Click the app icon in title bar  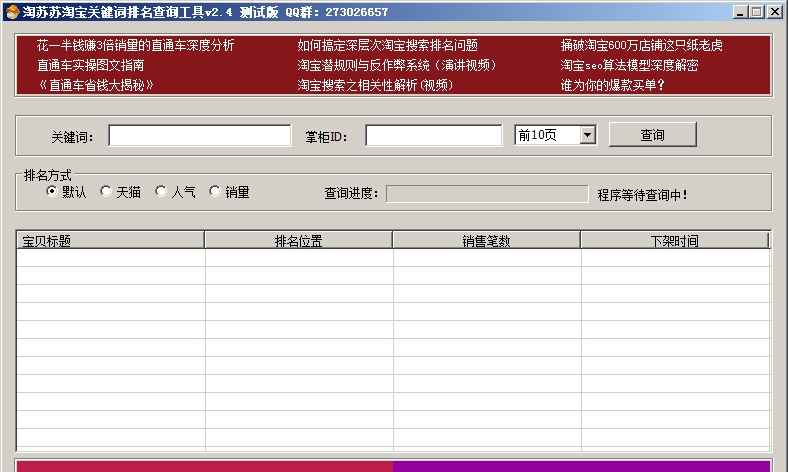(x=12, y=12)
